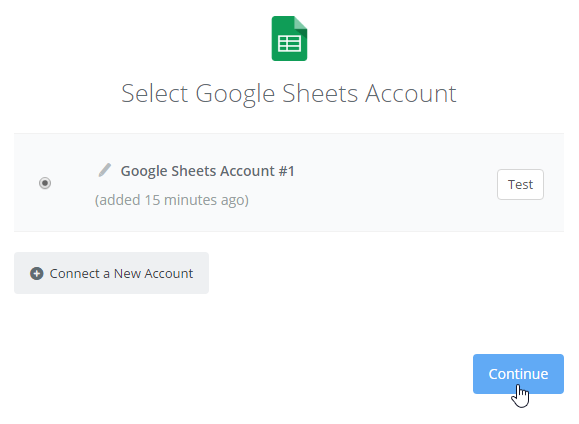Screen dimensions: 579x424
Task: Click the round plus circle icon
Action: [37, 274]
